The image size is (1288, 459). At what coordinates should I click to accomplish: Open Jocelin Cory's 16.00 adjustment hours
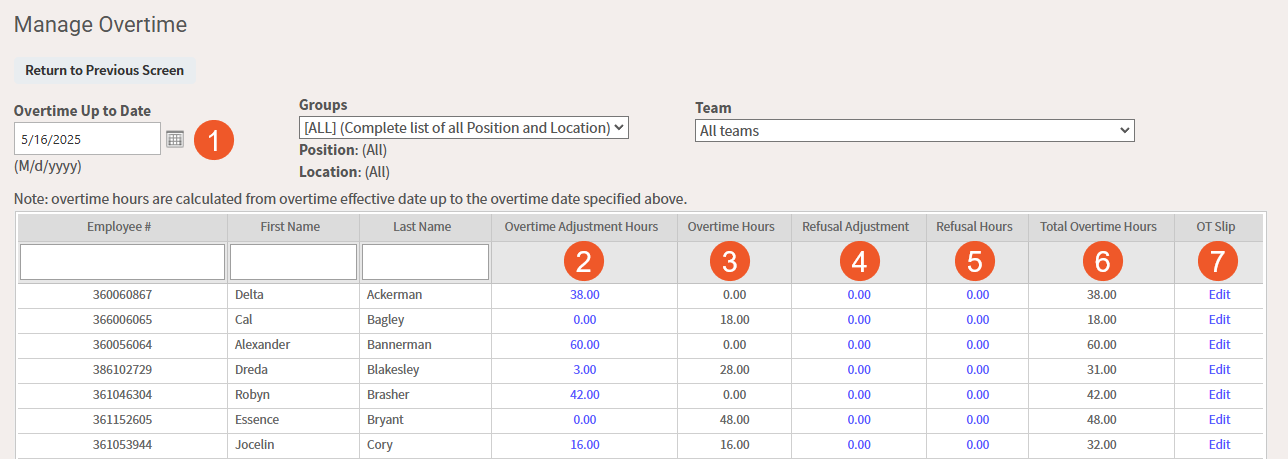click(585, 445)
